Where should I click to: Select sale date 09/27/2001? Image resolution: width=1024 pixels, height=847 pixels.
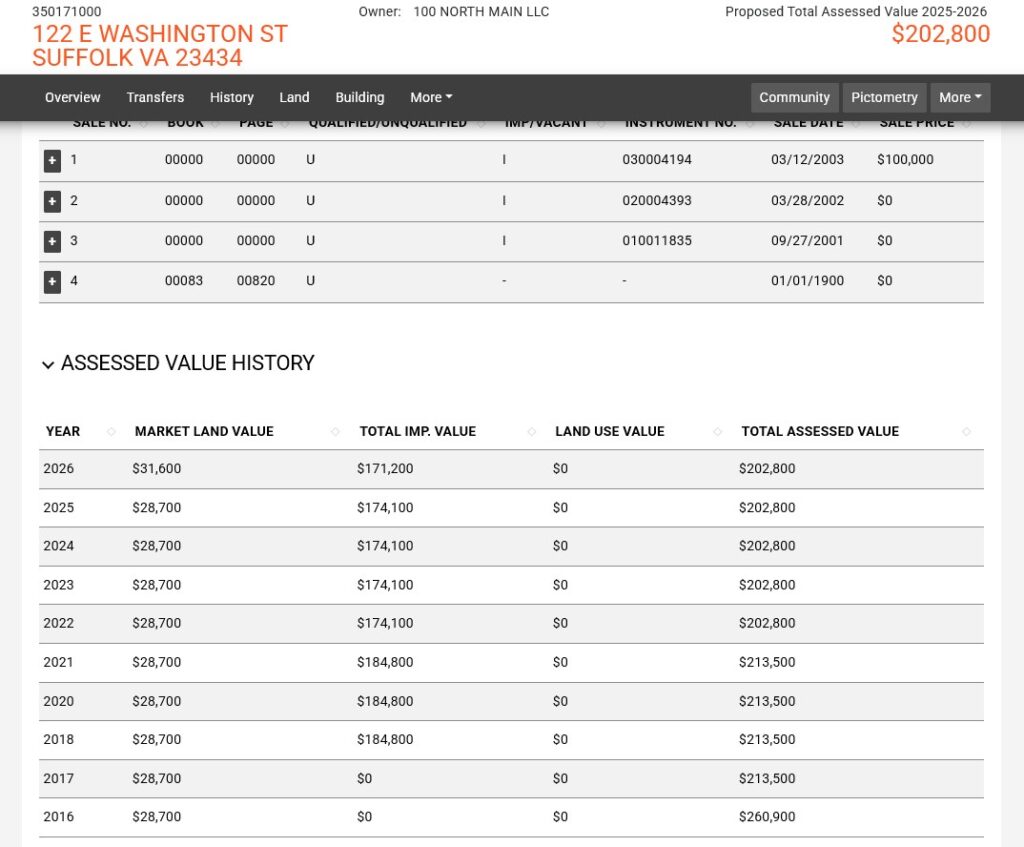coord(807,240)
